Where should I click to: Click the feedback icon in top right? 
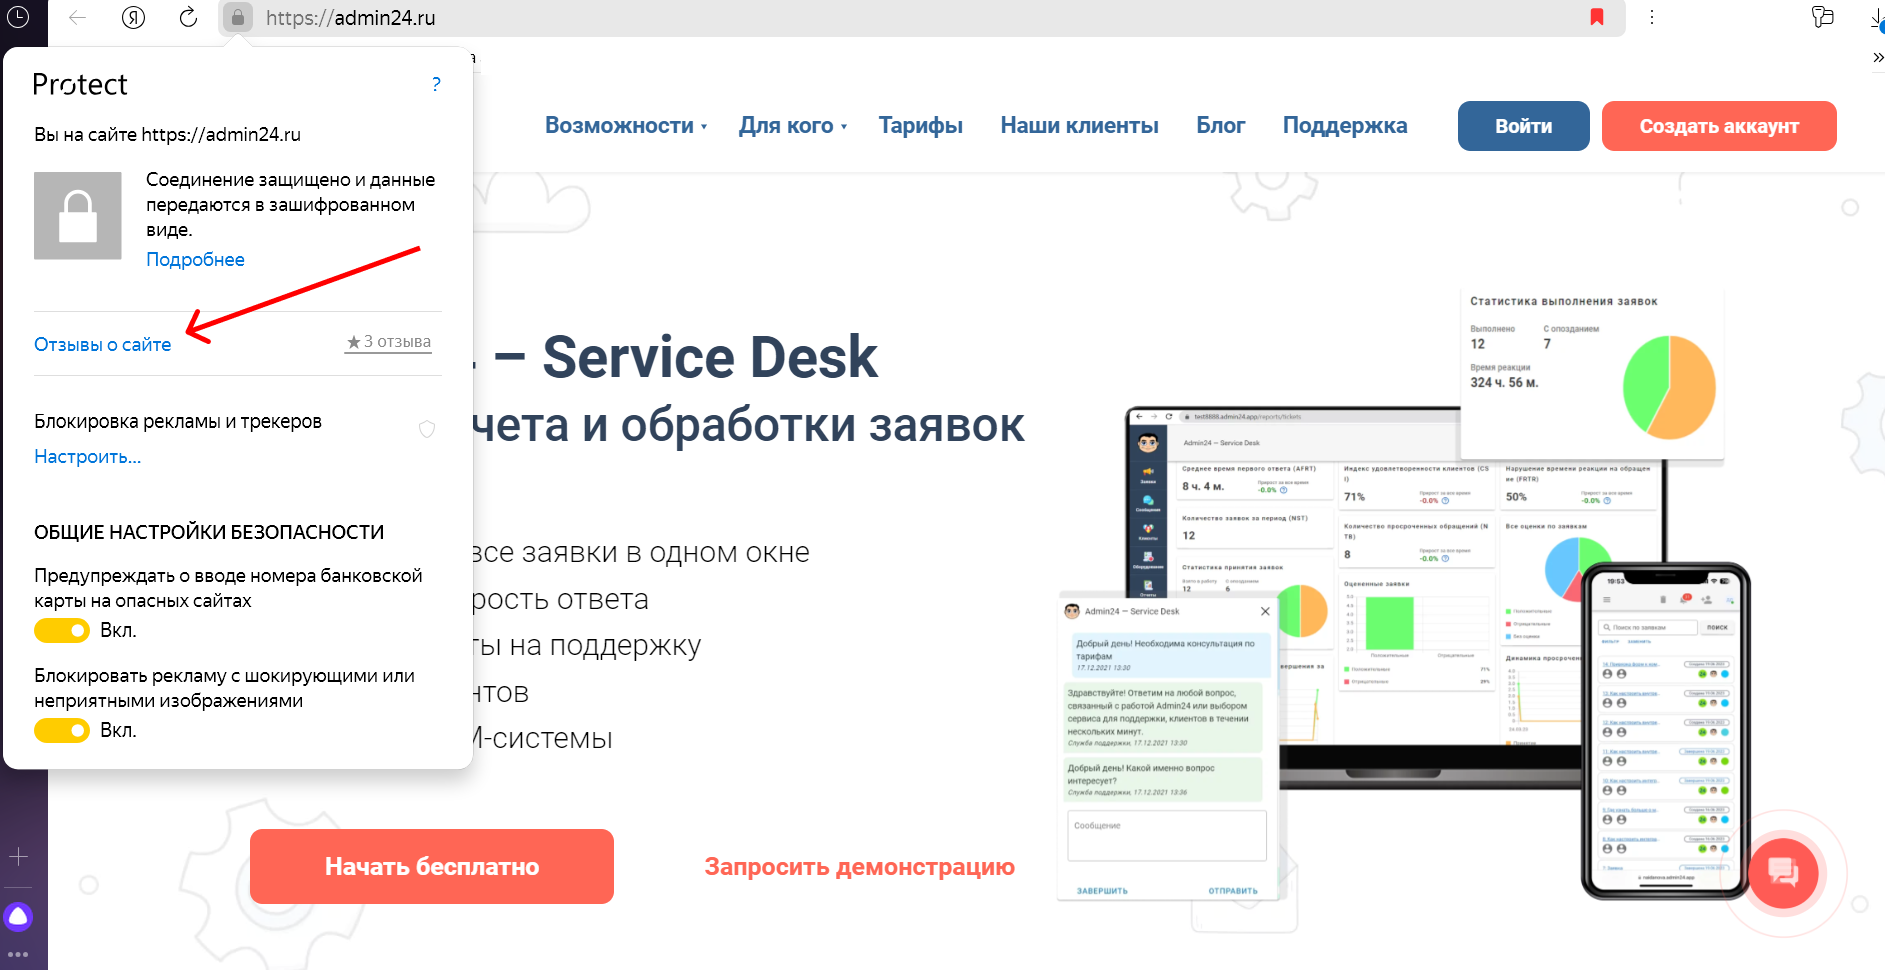tap(1823, 17)
